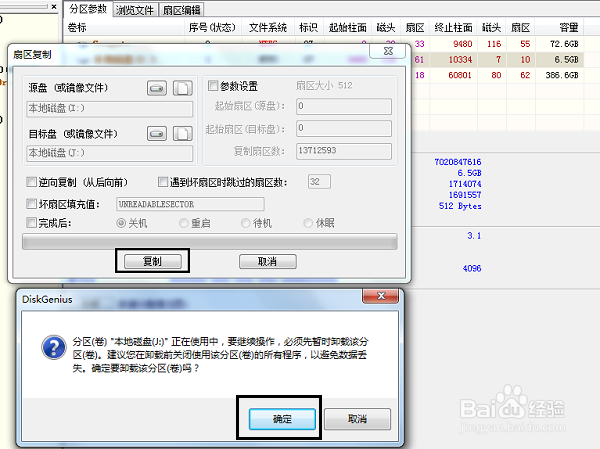The width and height of the screenshot is (600, 449).
Task: Click the 起始柱面 column header
Action: point(347,27)
